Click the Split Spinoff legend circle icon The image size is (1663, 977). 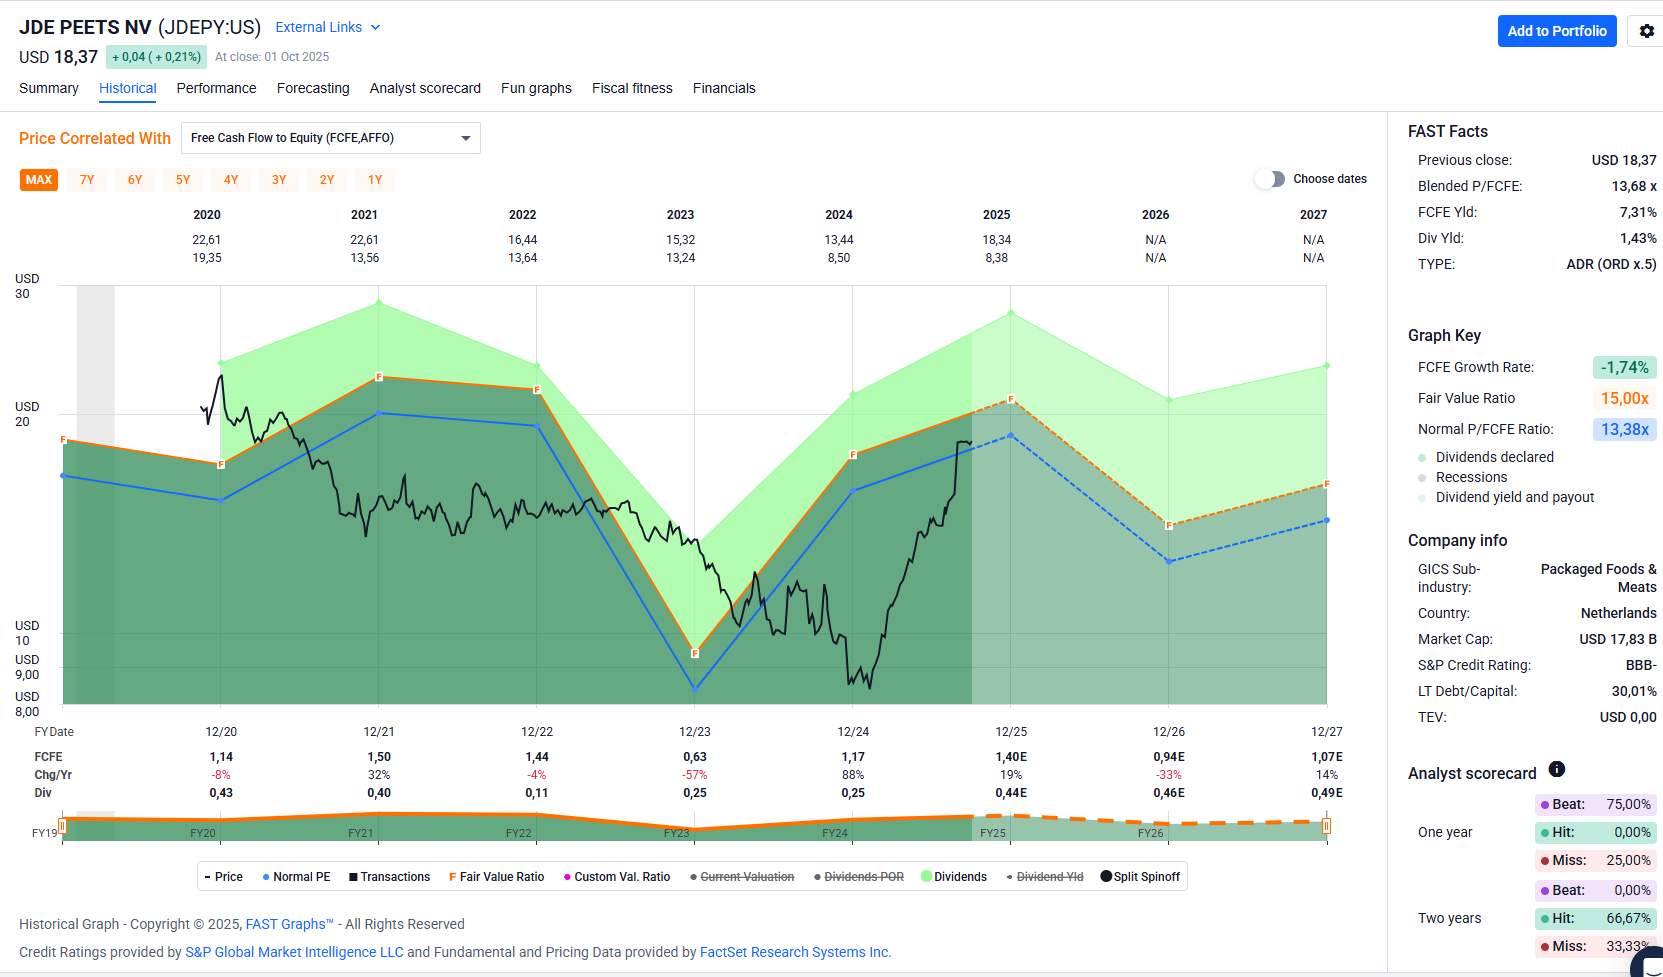1106,877
